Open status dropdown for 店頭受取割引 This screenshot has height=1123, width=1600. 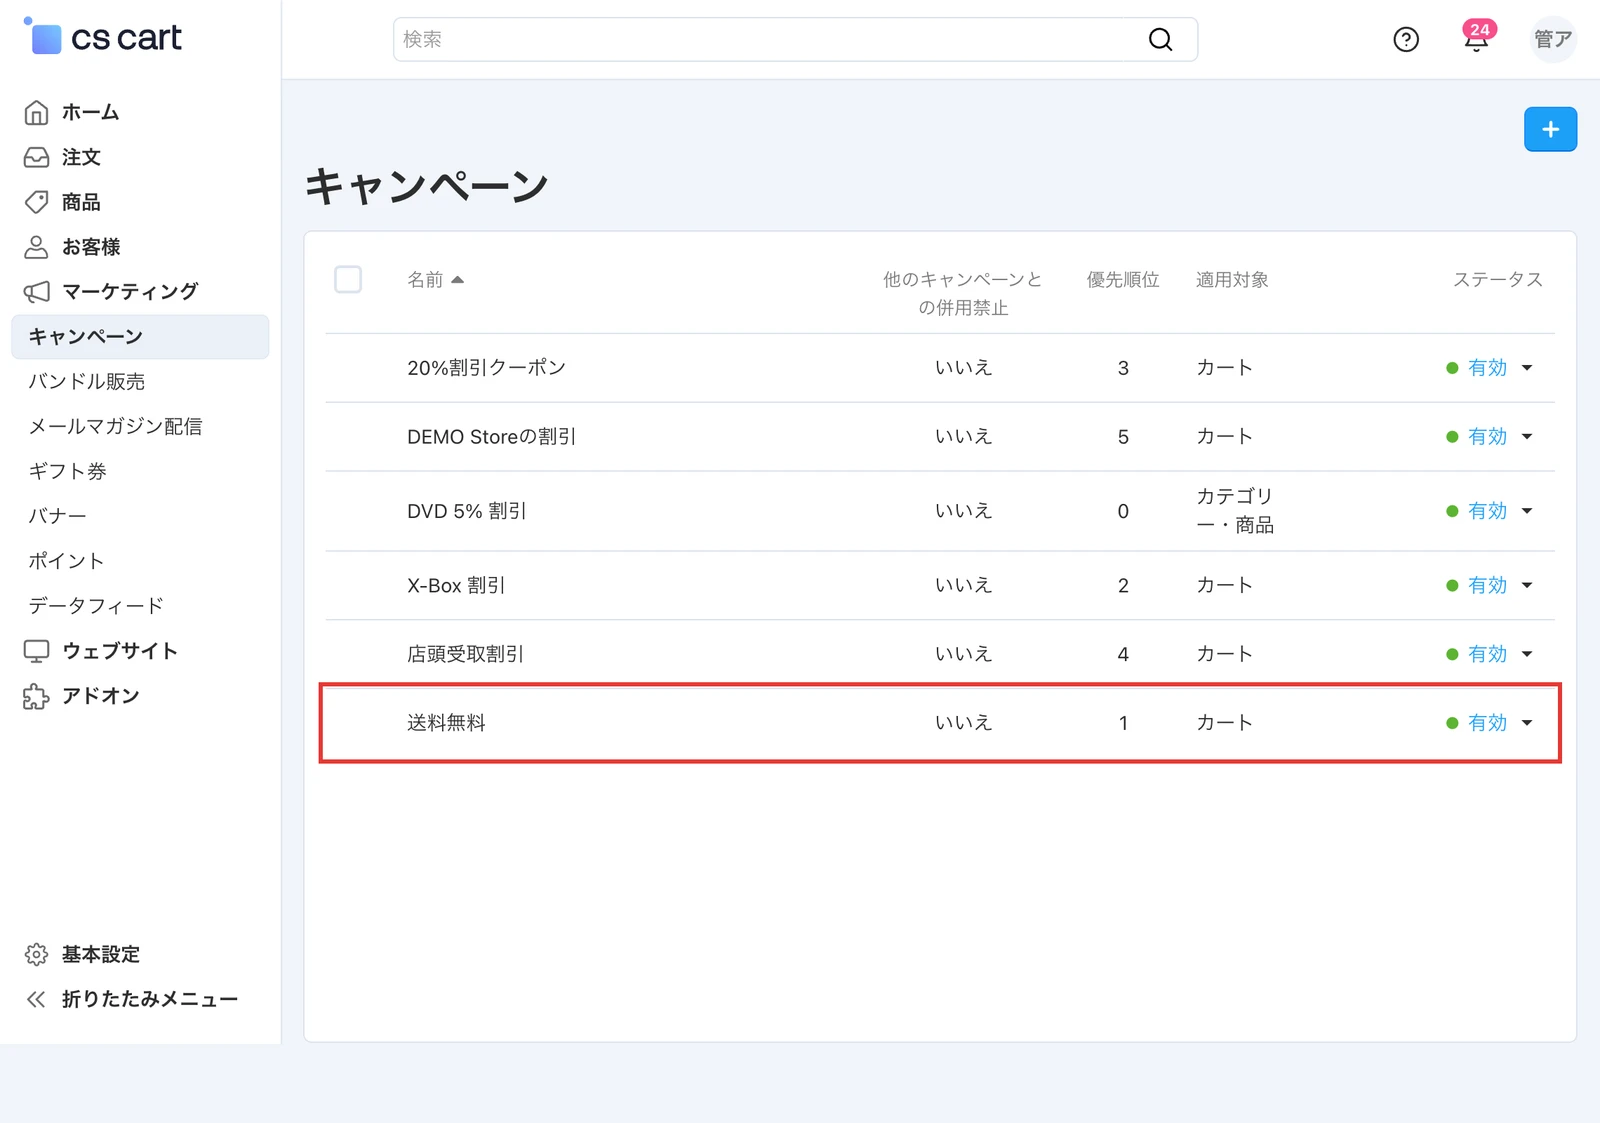coord(1490,654)
